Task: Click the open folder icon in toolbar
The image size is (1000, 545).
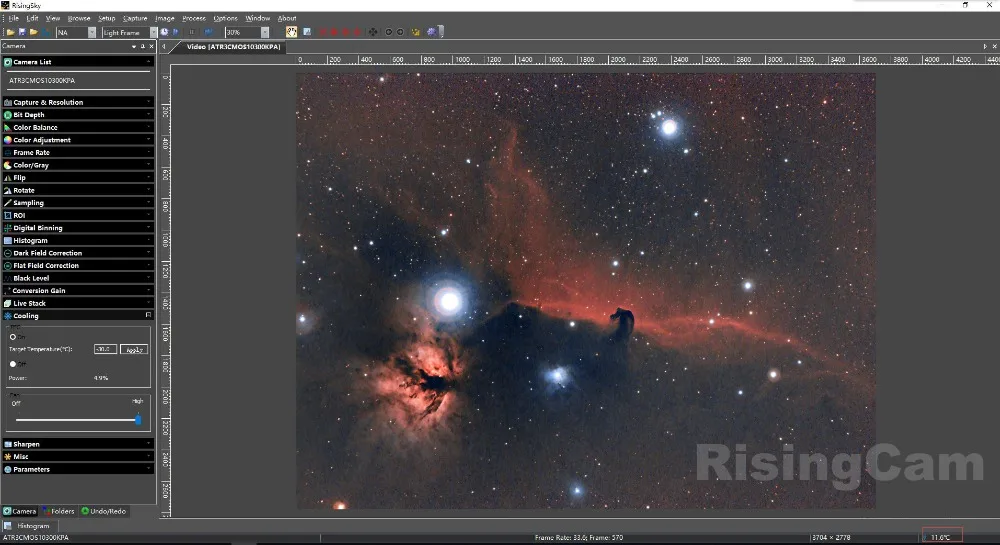Action: tap(10, 32)
